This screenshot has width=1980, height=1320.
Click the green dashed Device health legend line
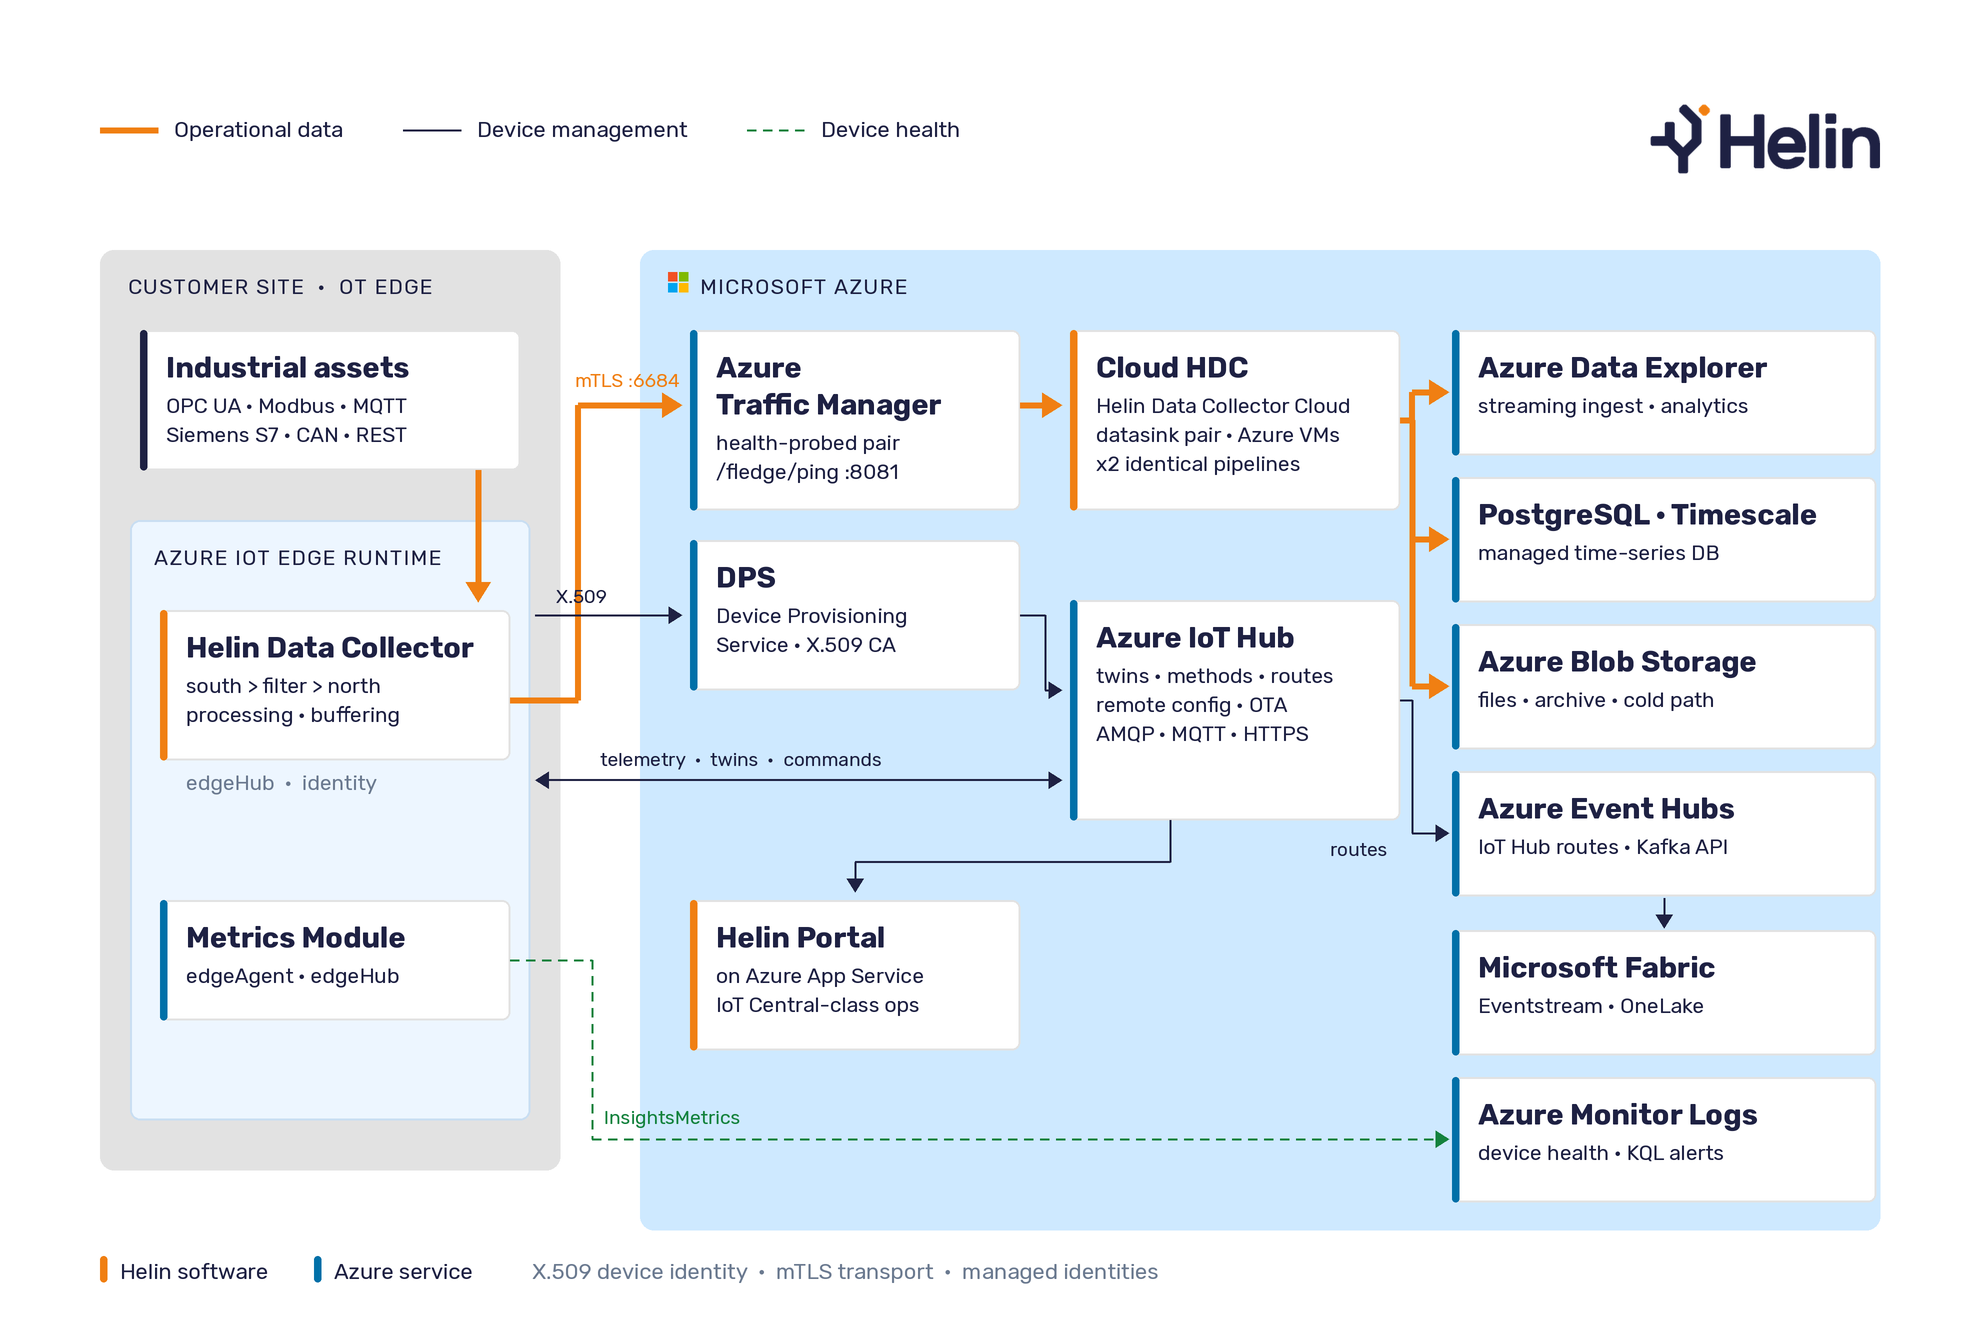(x=775, y=130)
